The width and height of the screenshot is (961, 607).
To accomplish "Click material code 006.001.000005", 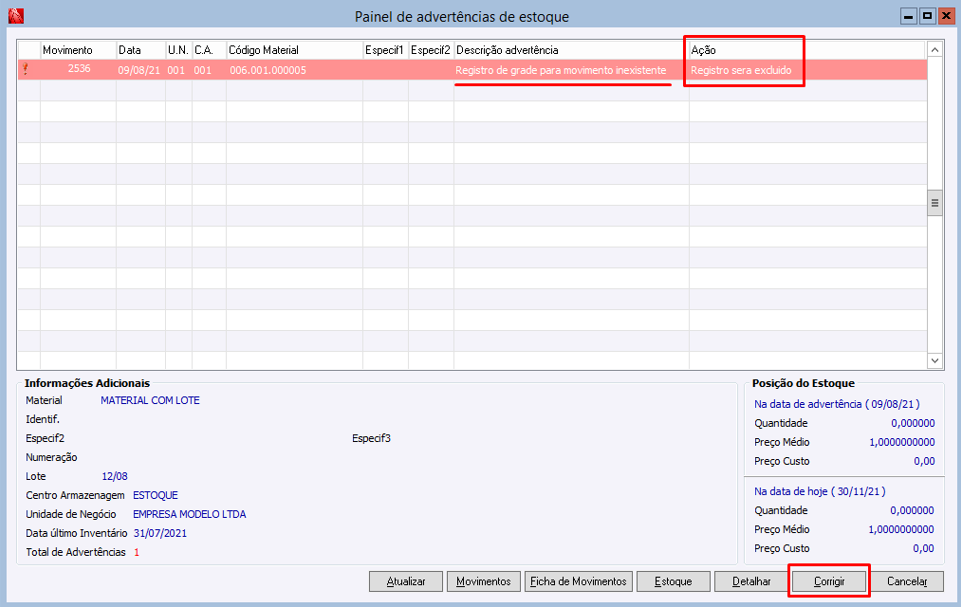I will click(268, 70).
